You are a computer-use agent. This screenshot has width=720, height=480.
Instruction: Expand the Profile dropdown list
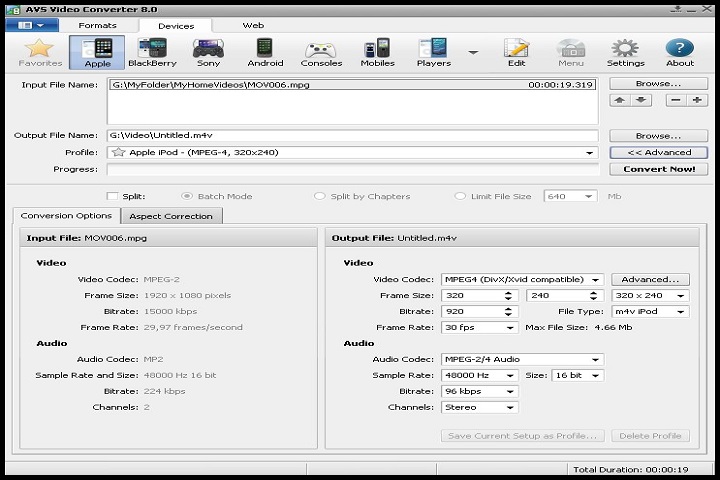[589, 152]
